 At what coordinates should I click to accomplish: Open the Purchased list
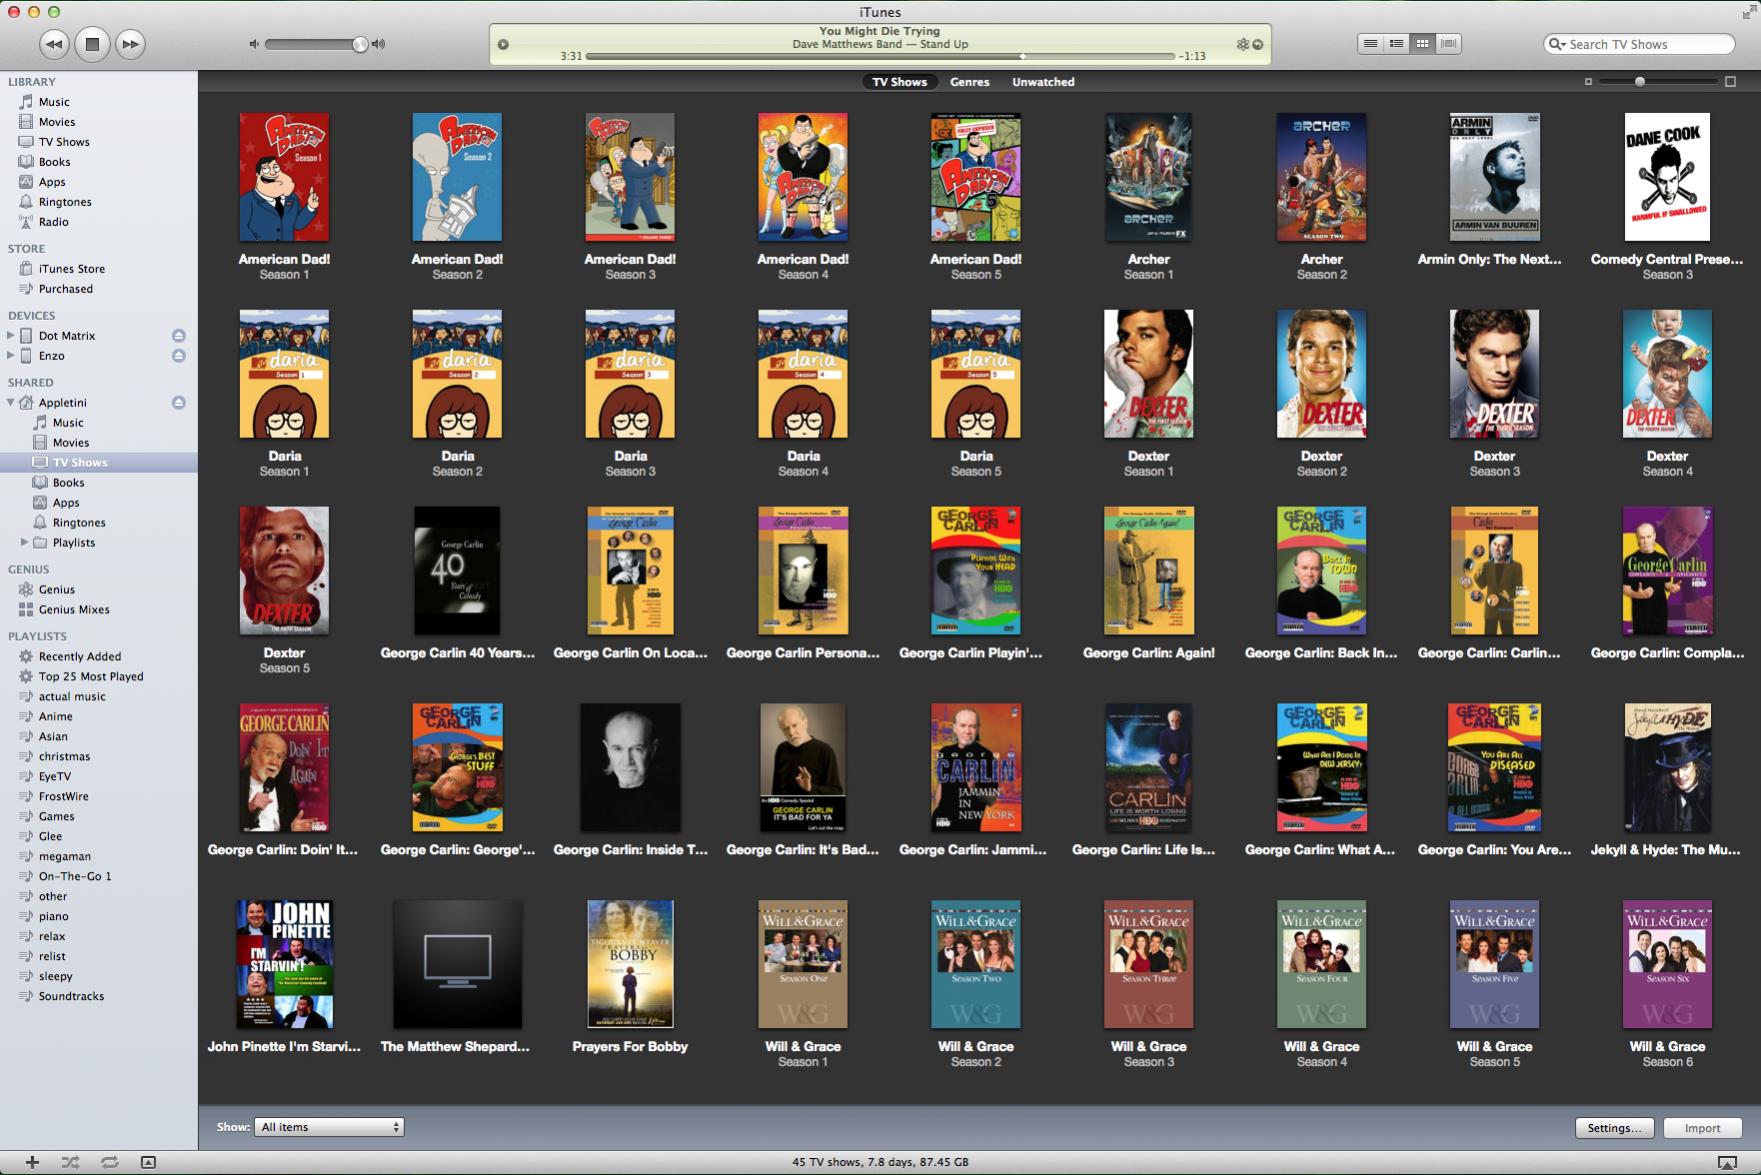point(65,289)
